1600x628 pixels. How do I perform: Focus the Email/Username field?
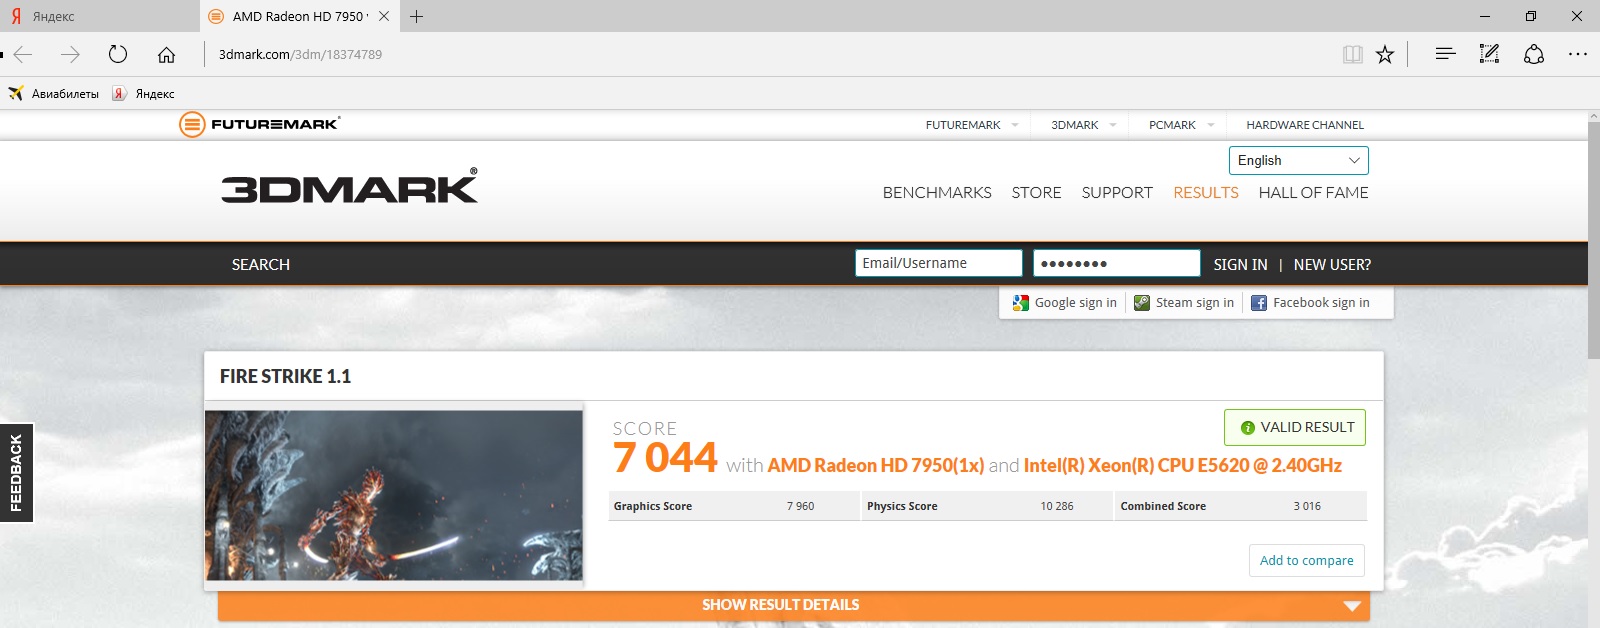click(939, 263)
